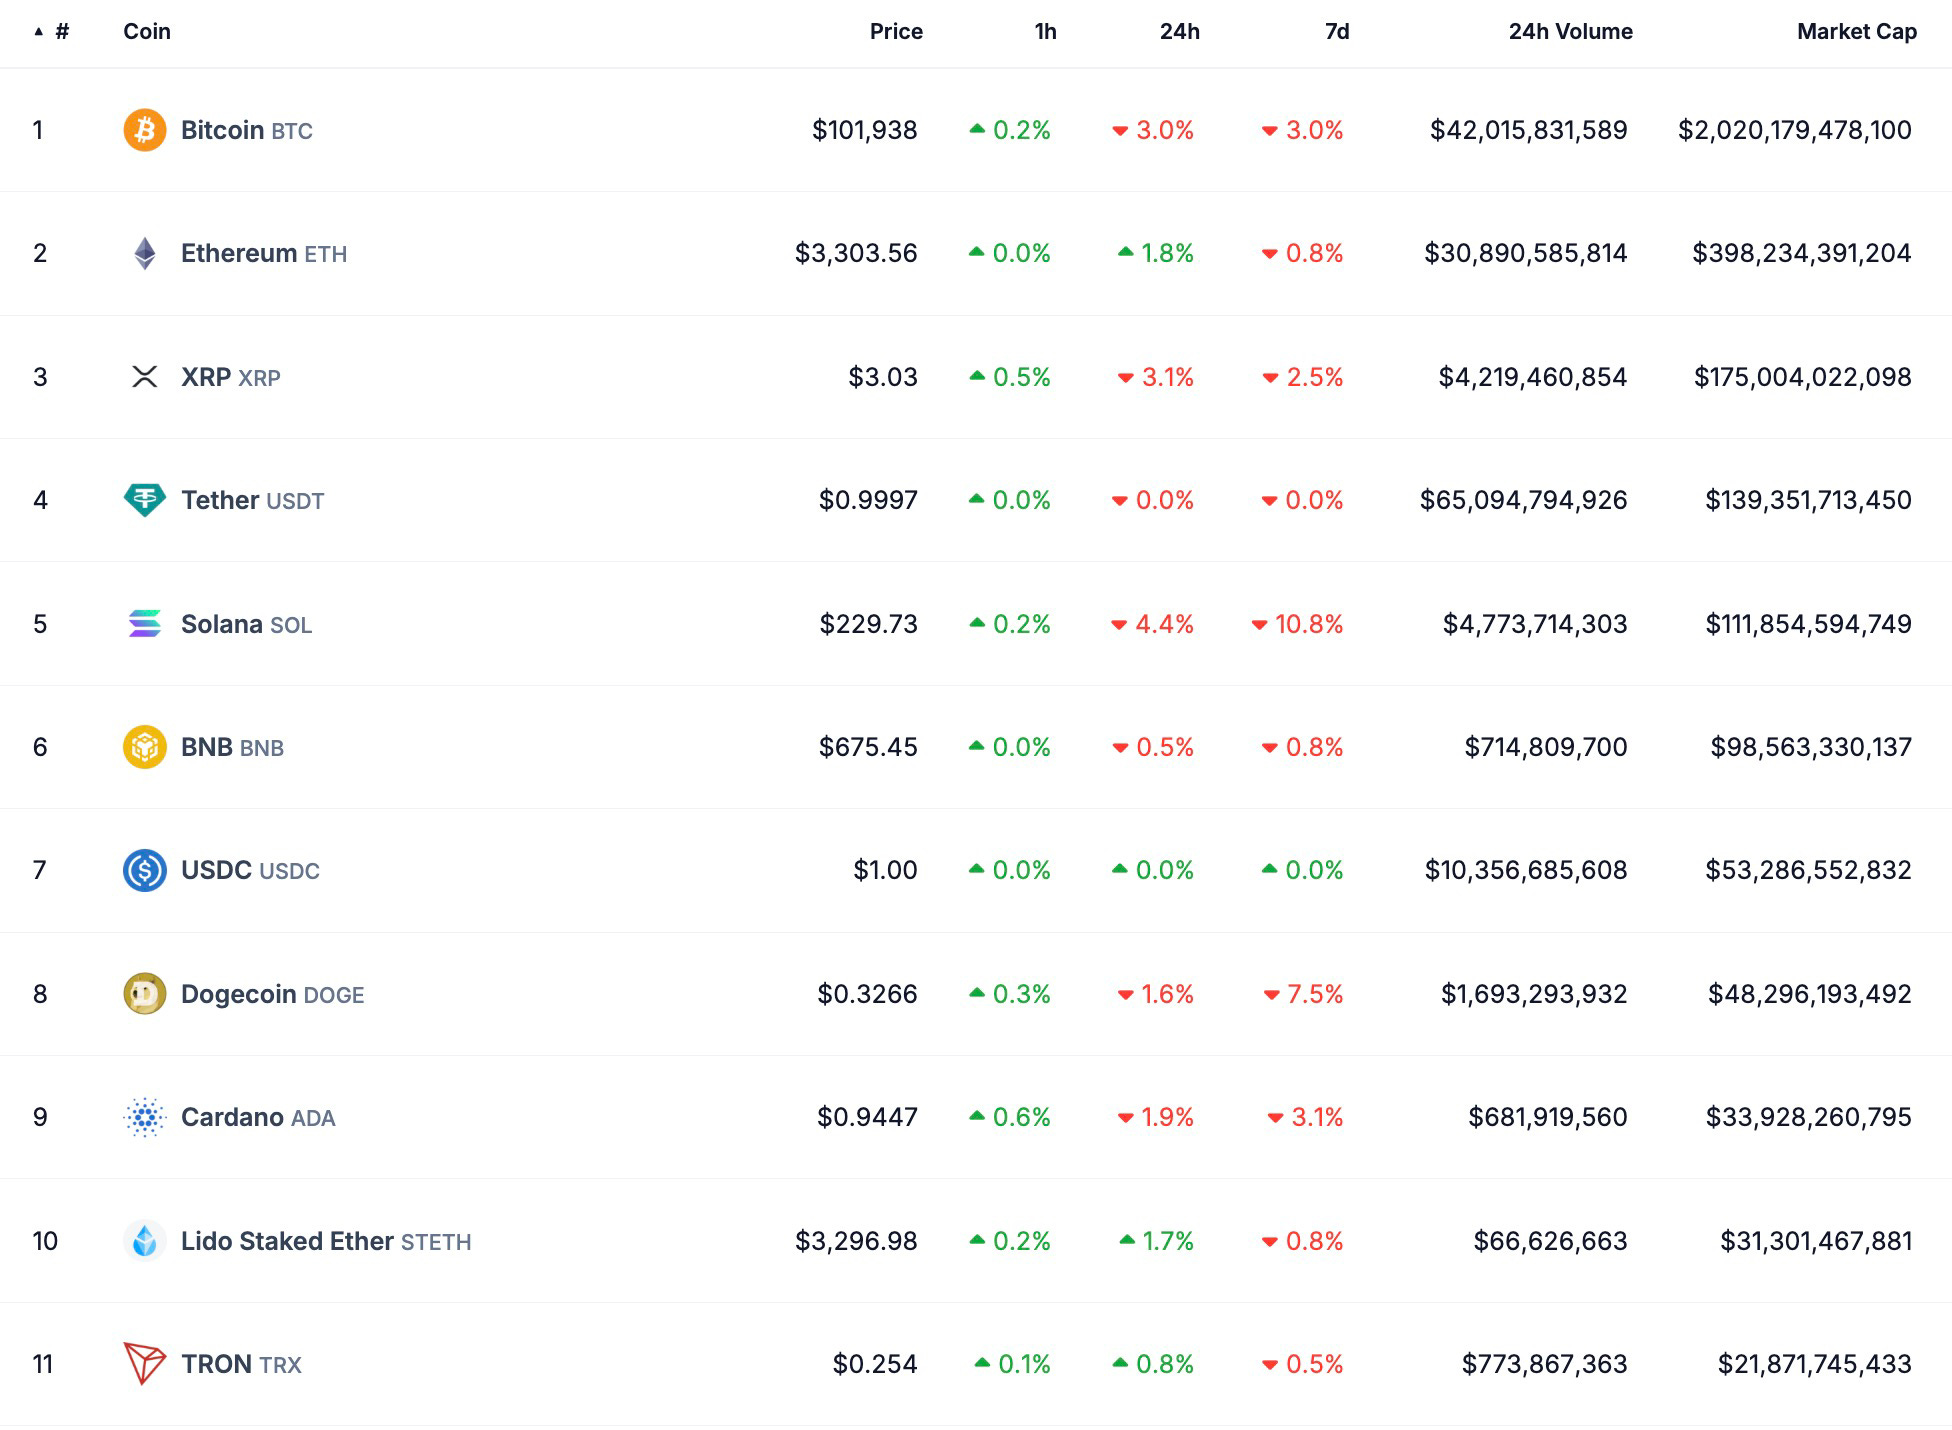The height and width of the screenshot is (1430, 1952).
Task: Click Ethereum 24h change 1.8%
Action: tap(1155, 253)
